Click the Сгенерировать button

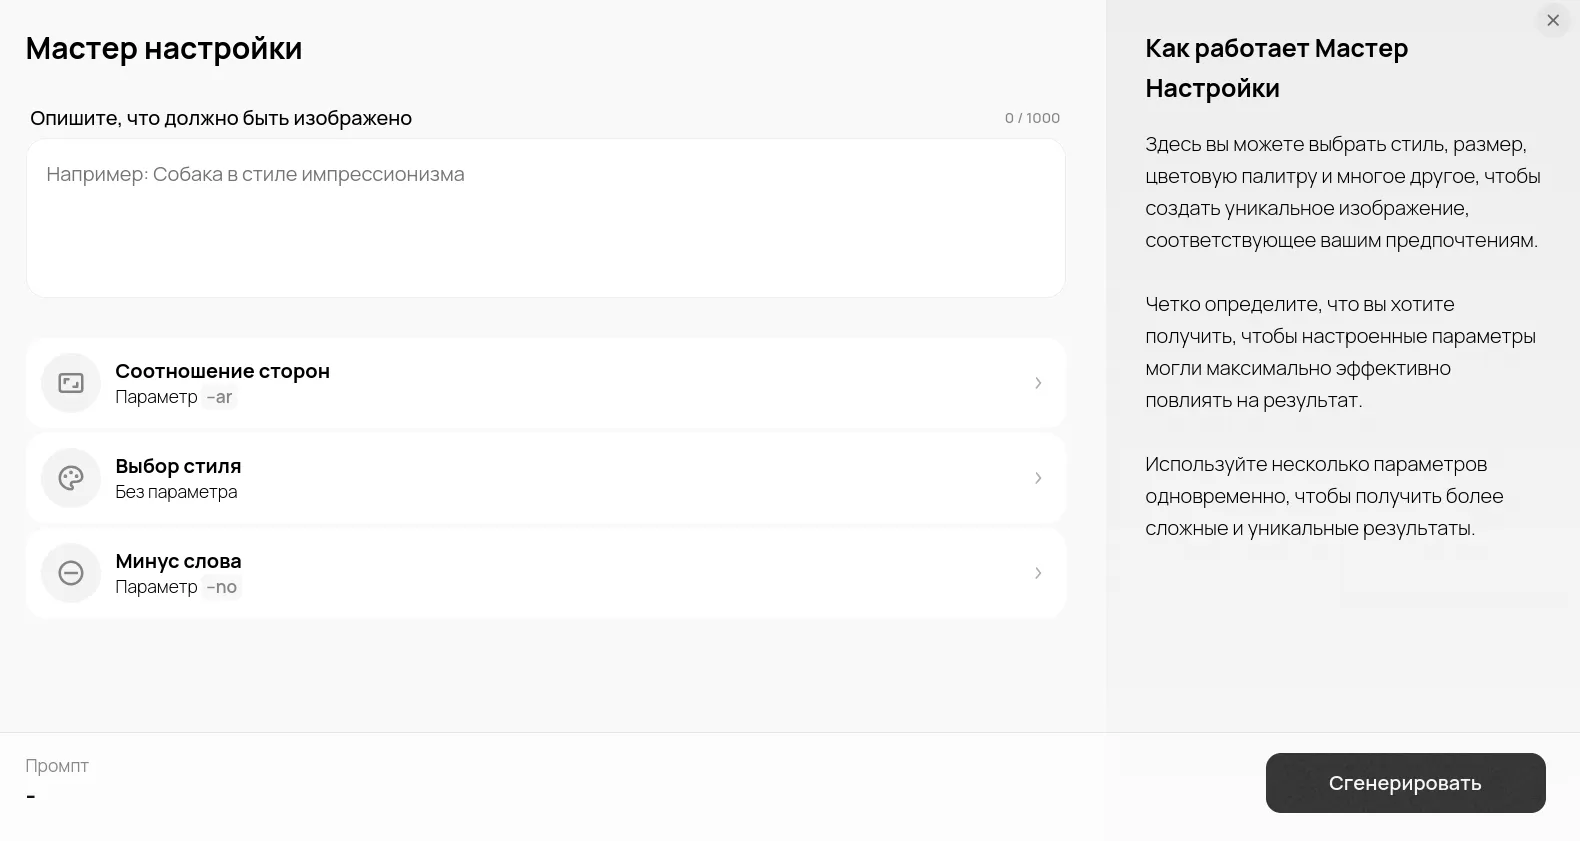coord(1405,783)
